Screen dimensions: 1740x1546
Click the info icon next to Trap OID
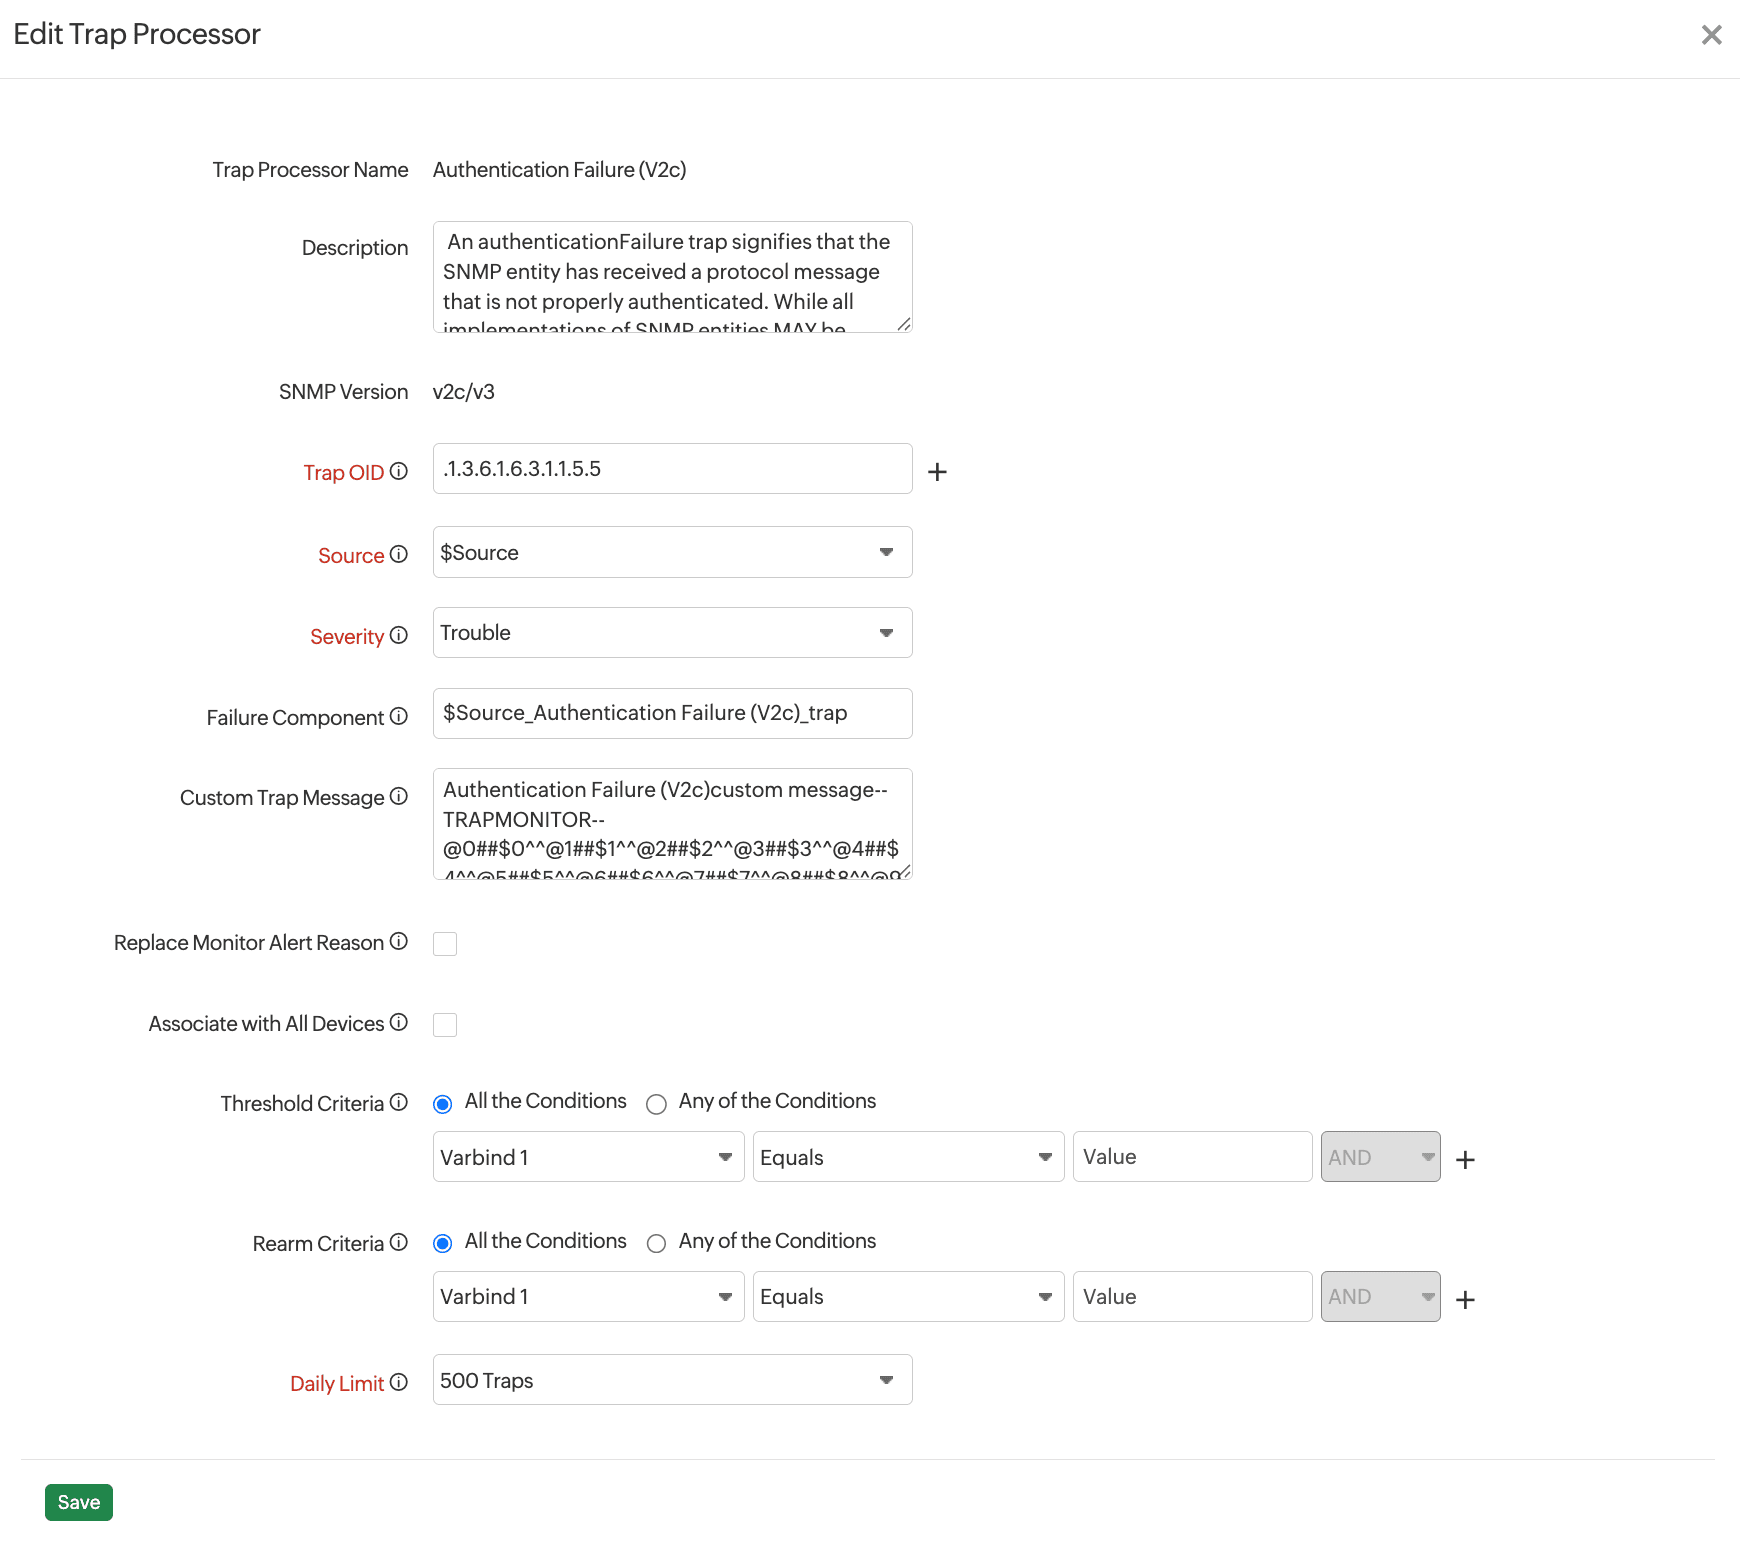(399, 471)
